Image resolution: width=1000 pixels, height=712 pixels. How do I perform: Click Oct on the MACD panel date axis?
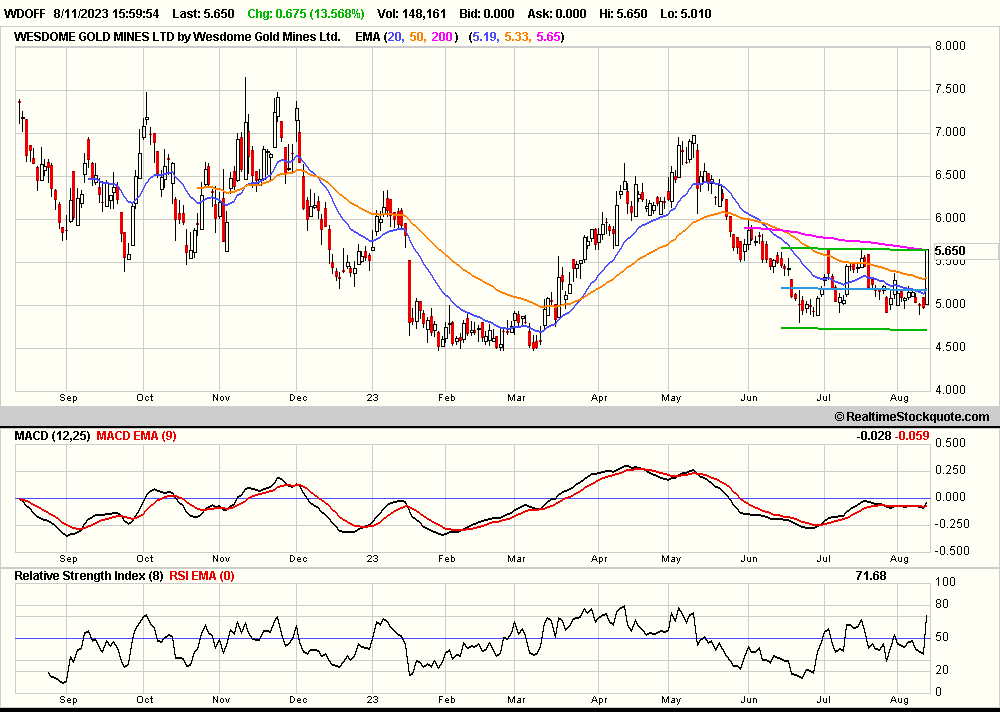click(145, 559)
